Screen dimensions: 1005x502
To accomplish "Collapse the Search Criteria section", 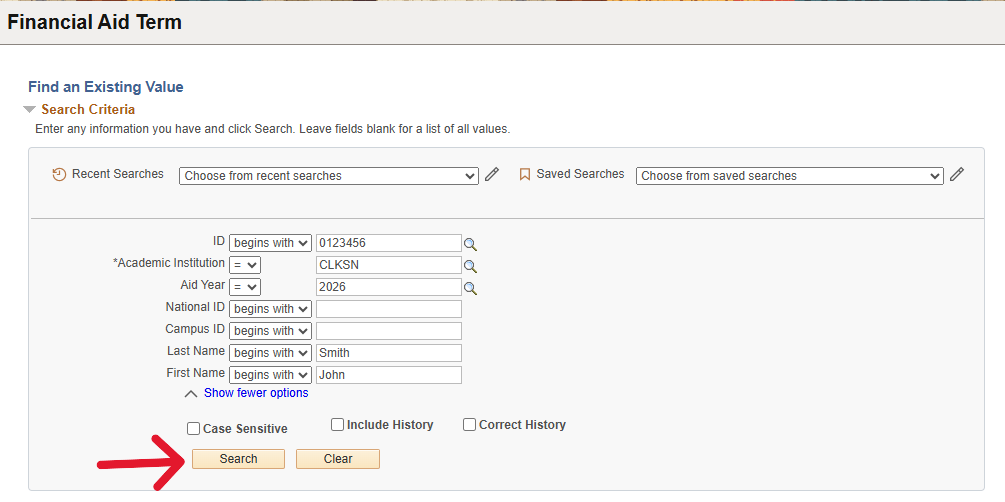I will [30, 110].
